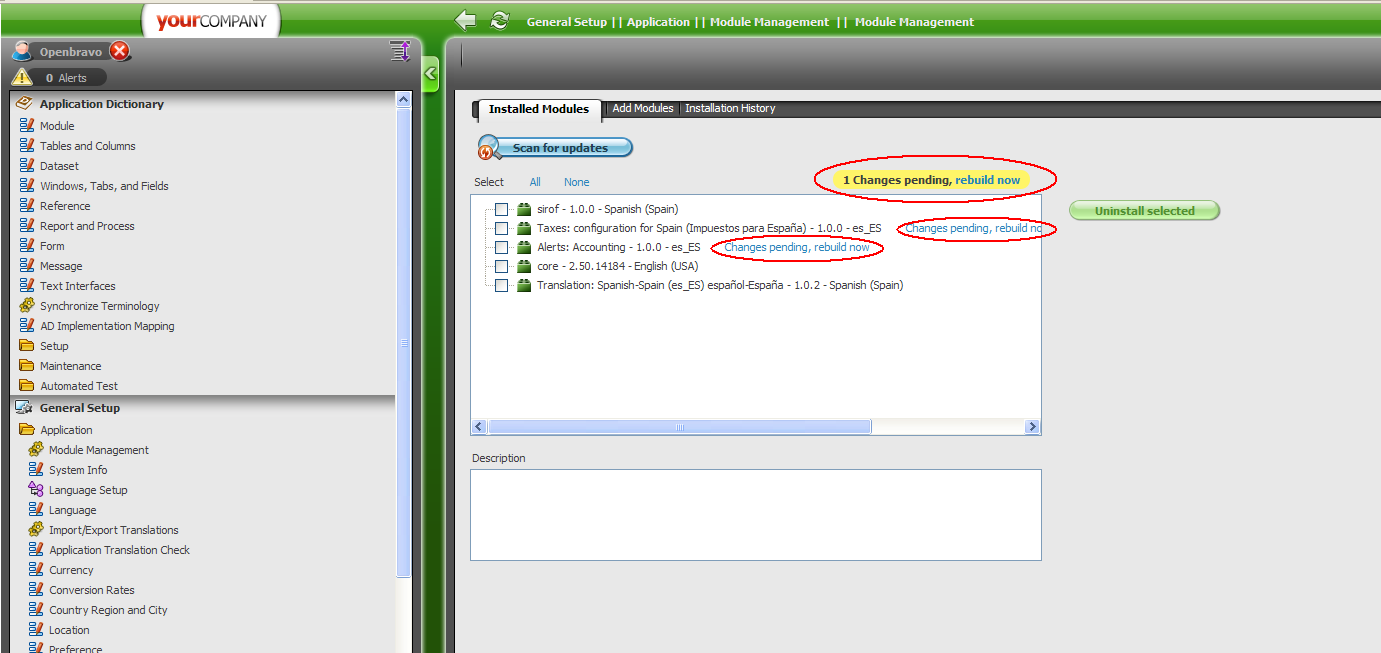
Task: Click the expand menu icon above sidebar
Action: [x=399, y=51]
